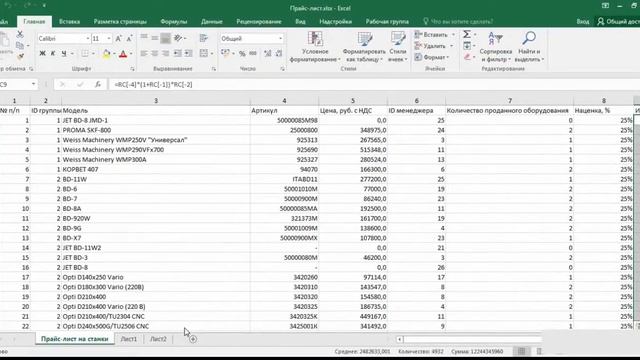Align cell content to bottom
The image size is (640, 360).
(x=165, y=38)
